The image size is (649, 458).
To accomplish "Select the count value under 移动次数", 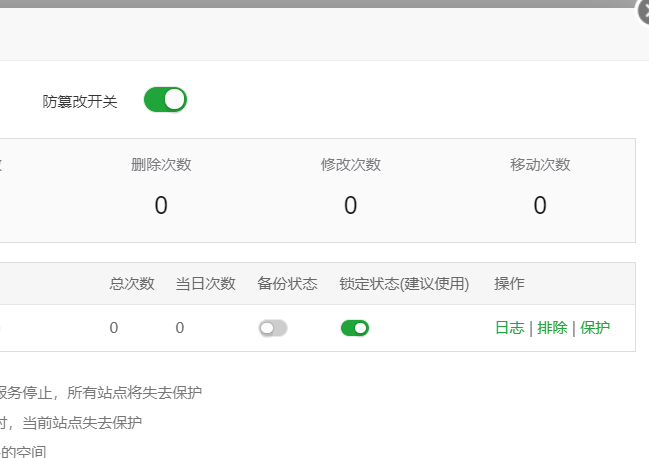I will point(540,206).
